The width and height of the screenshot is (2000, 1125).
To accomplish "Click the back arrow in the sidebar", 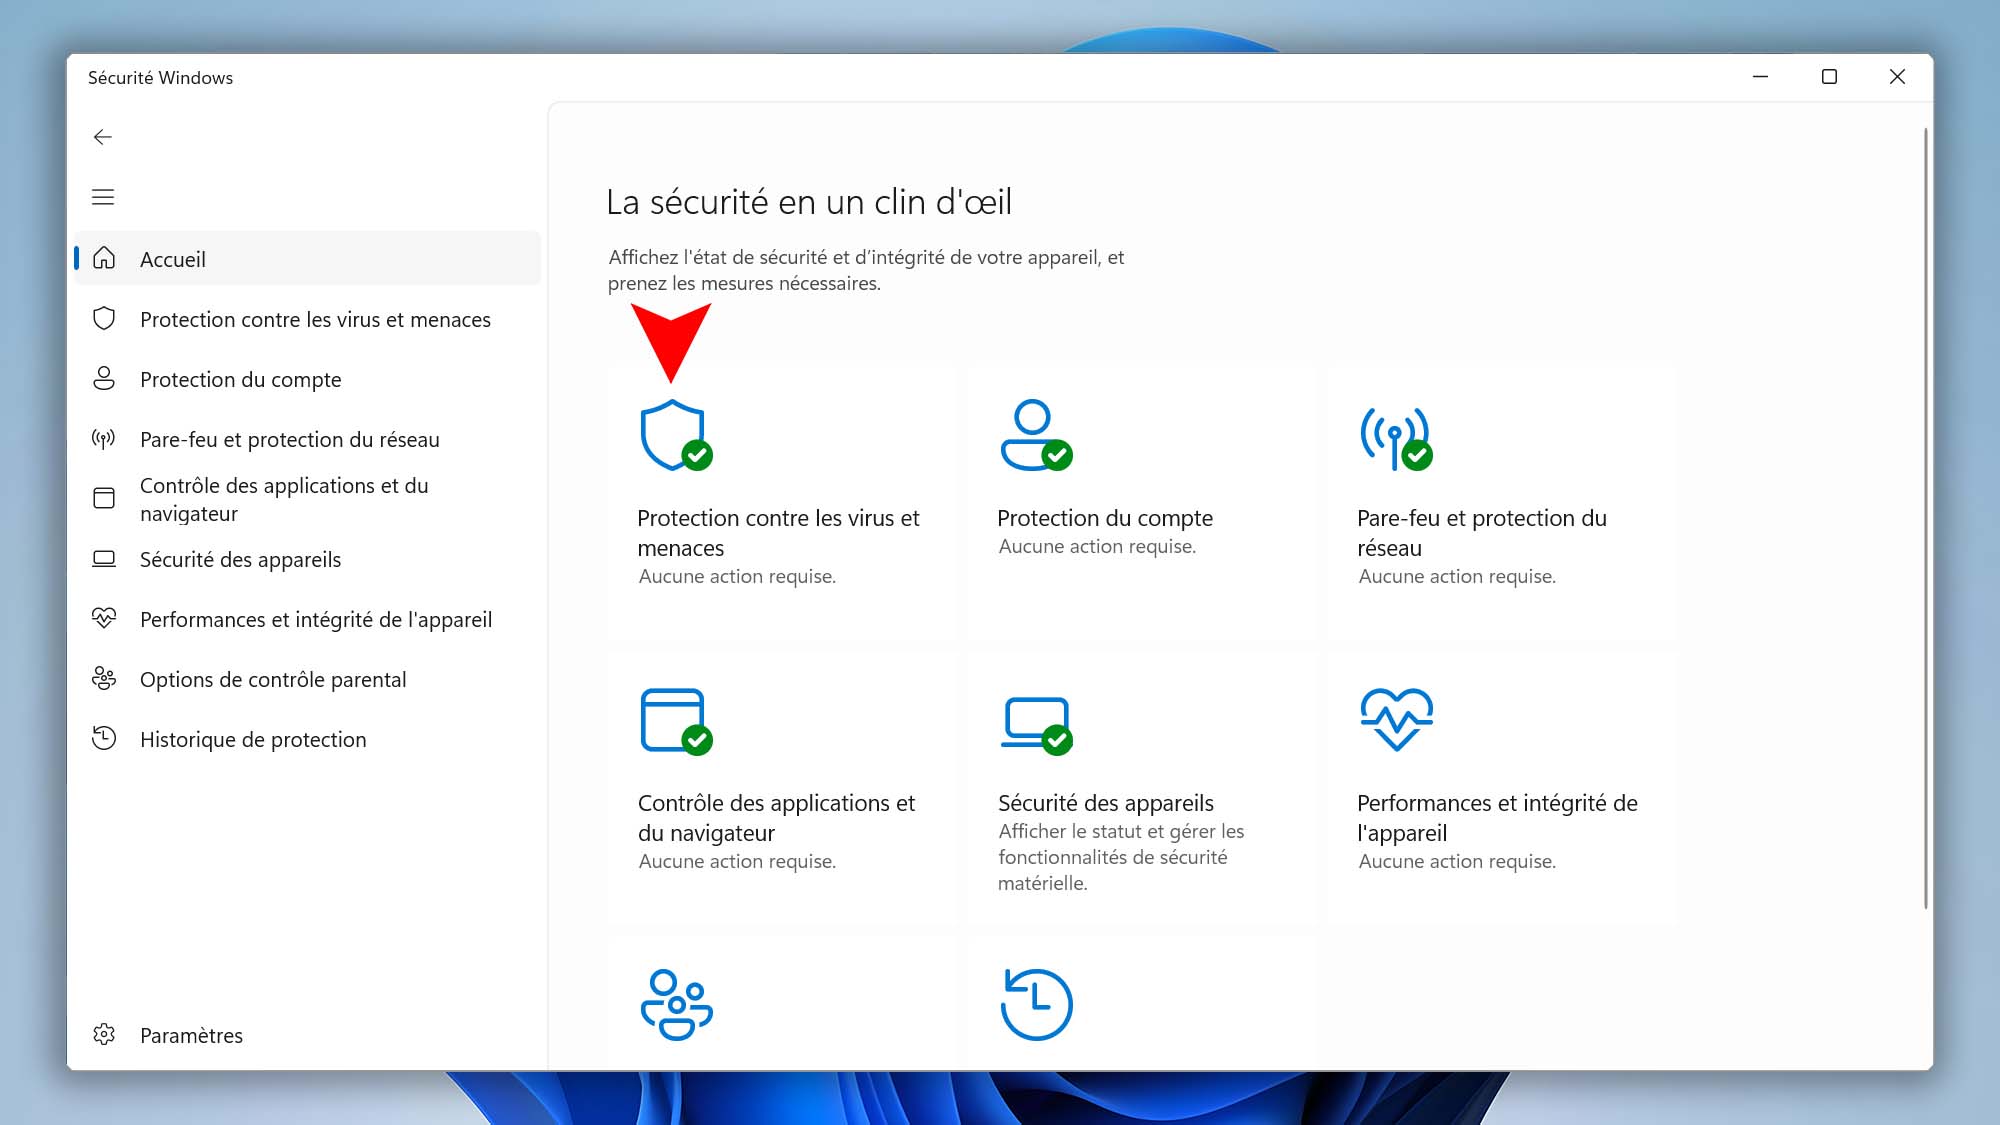I will click(103, 137).
